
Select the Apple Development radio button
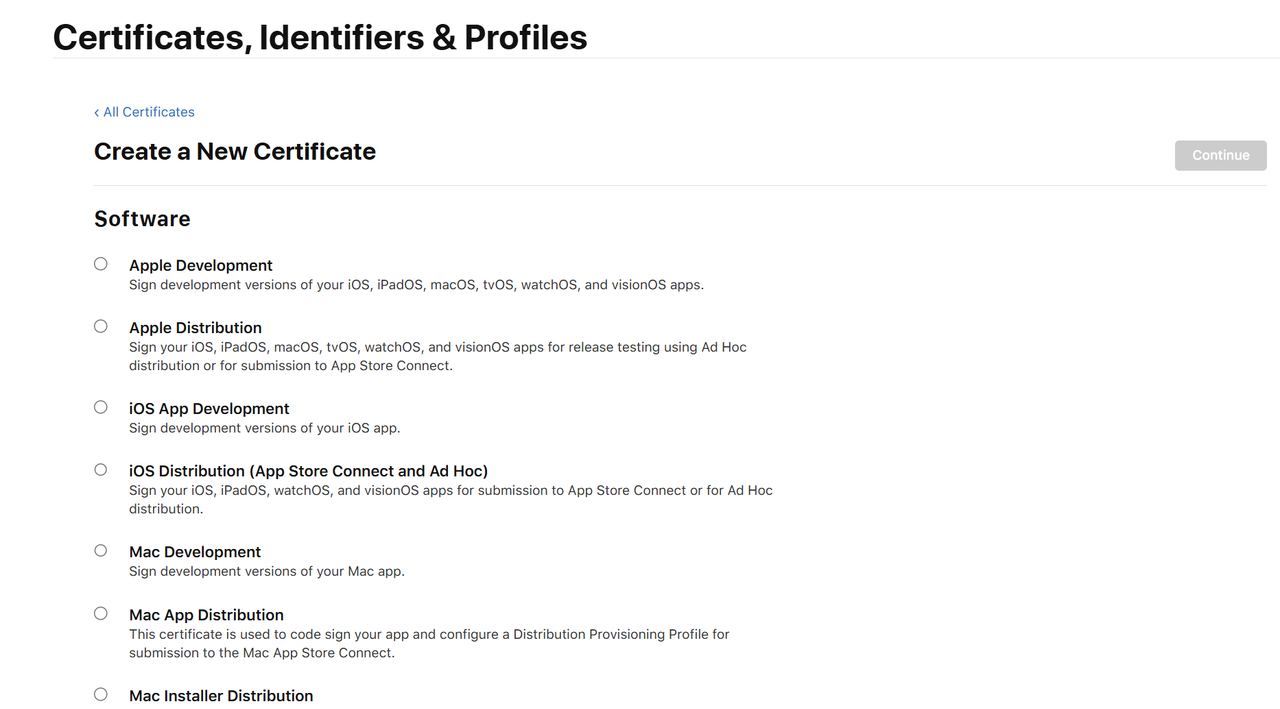(x=101, y=264)
